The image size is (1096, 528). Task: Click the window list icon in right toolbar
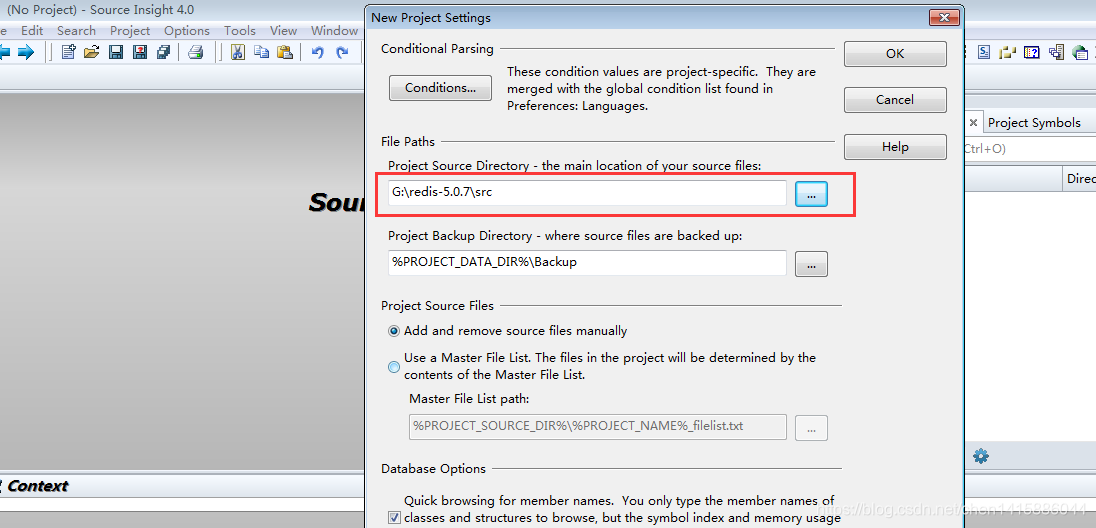click(x=1056, y=52)
